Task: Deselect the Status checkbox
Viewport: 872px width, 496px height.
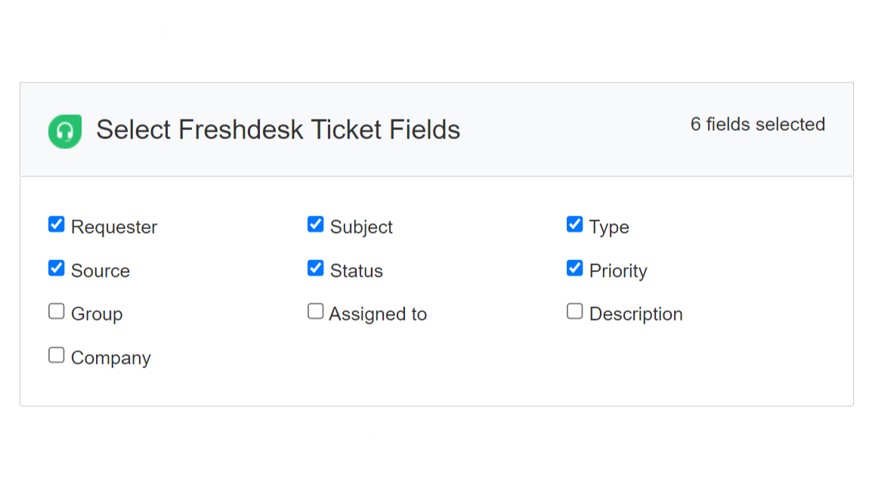Action: point(316,268)
